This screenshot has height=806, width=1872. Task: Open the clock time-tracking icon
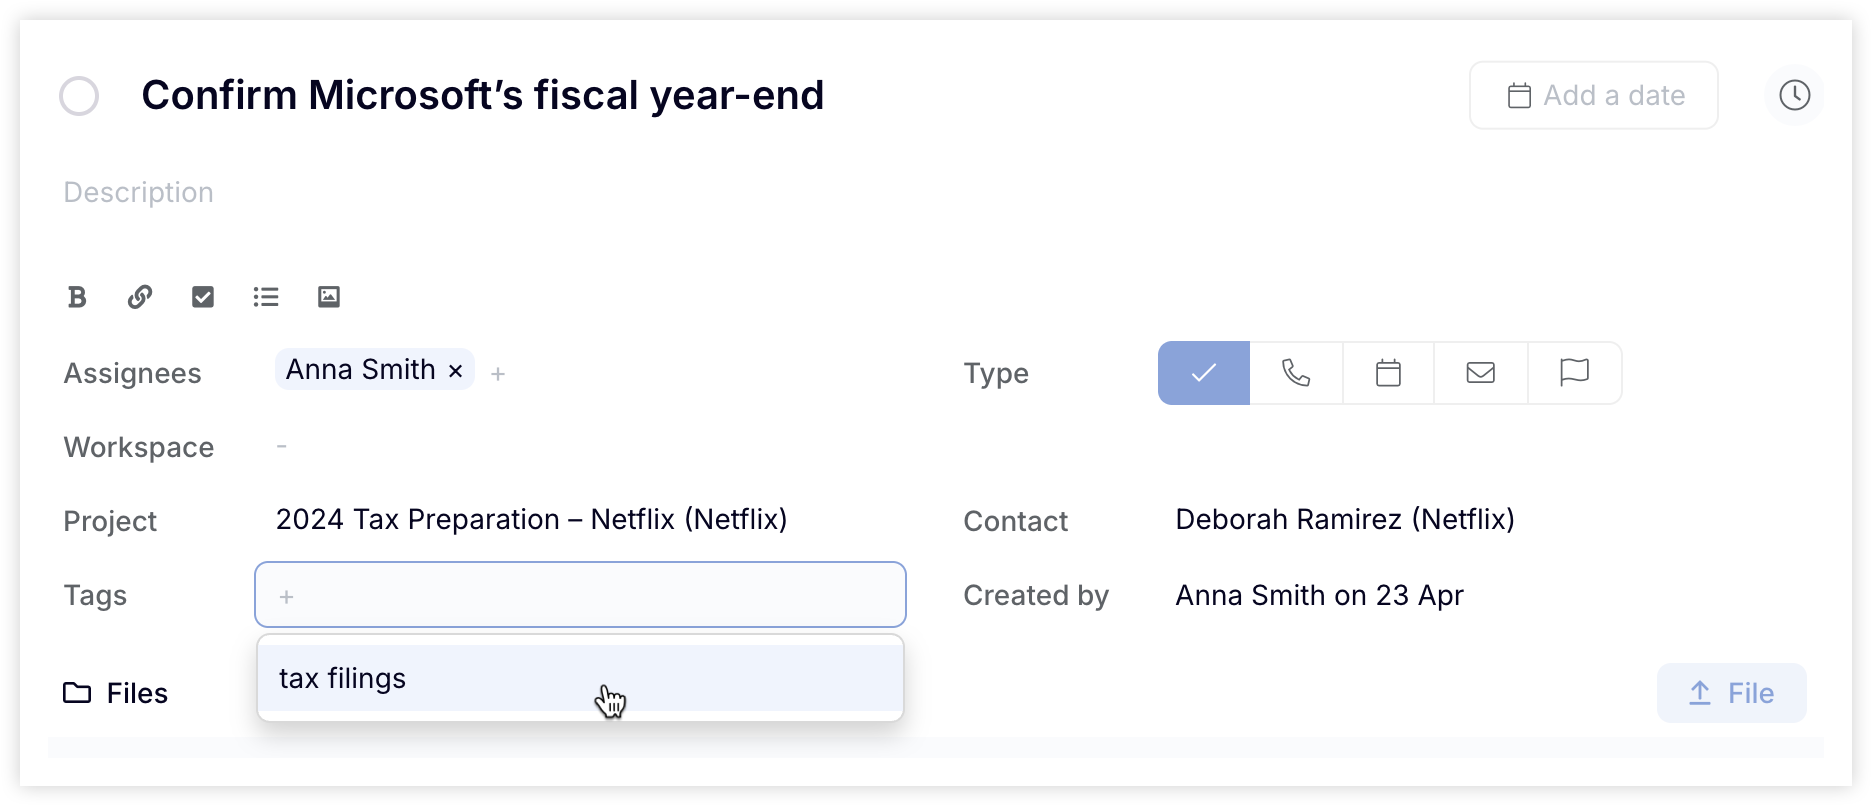1795,95
